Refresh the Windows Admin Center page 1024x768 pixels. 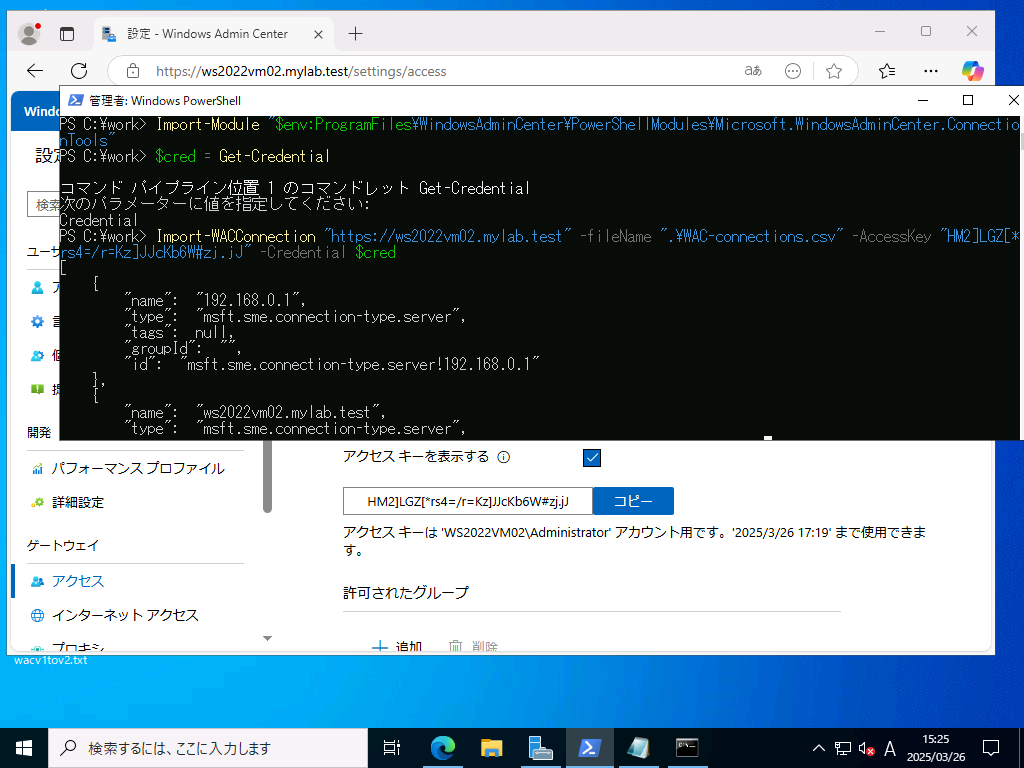[x=79, y=71]
